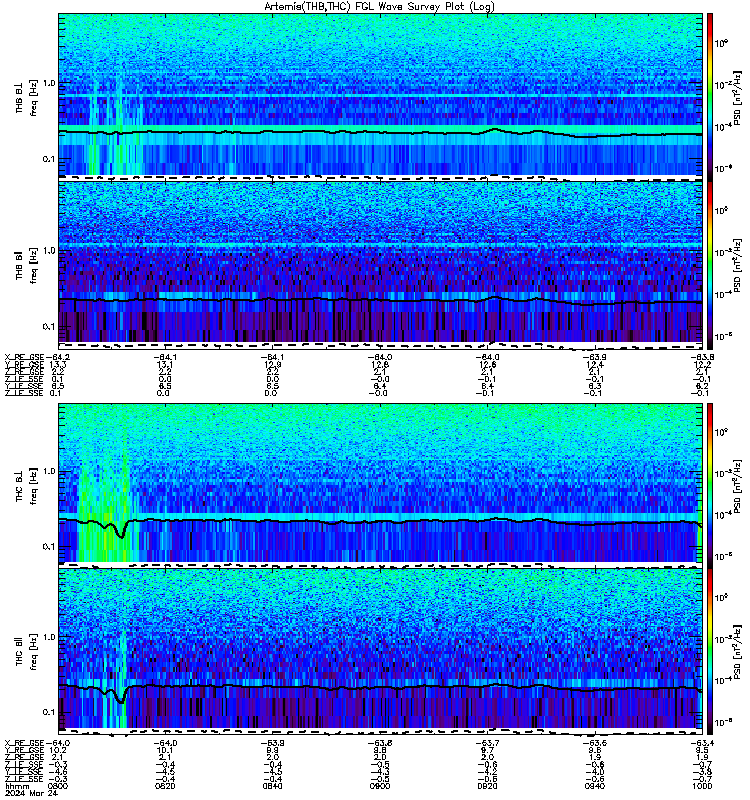Click the THC B-parallel panel color bar
Screen dimensions: 750x800
click(x=710, y=651)
